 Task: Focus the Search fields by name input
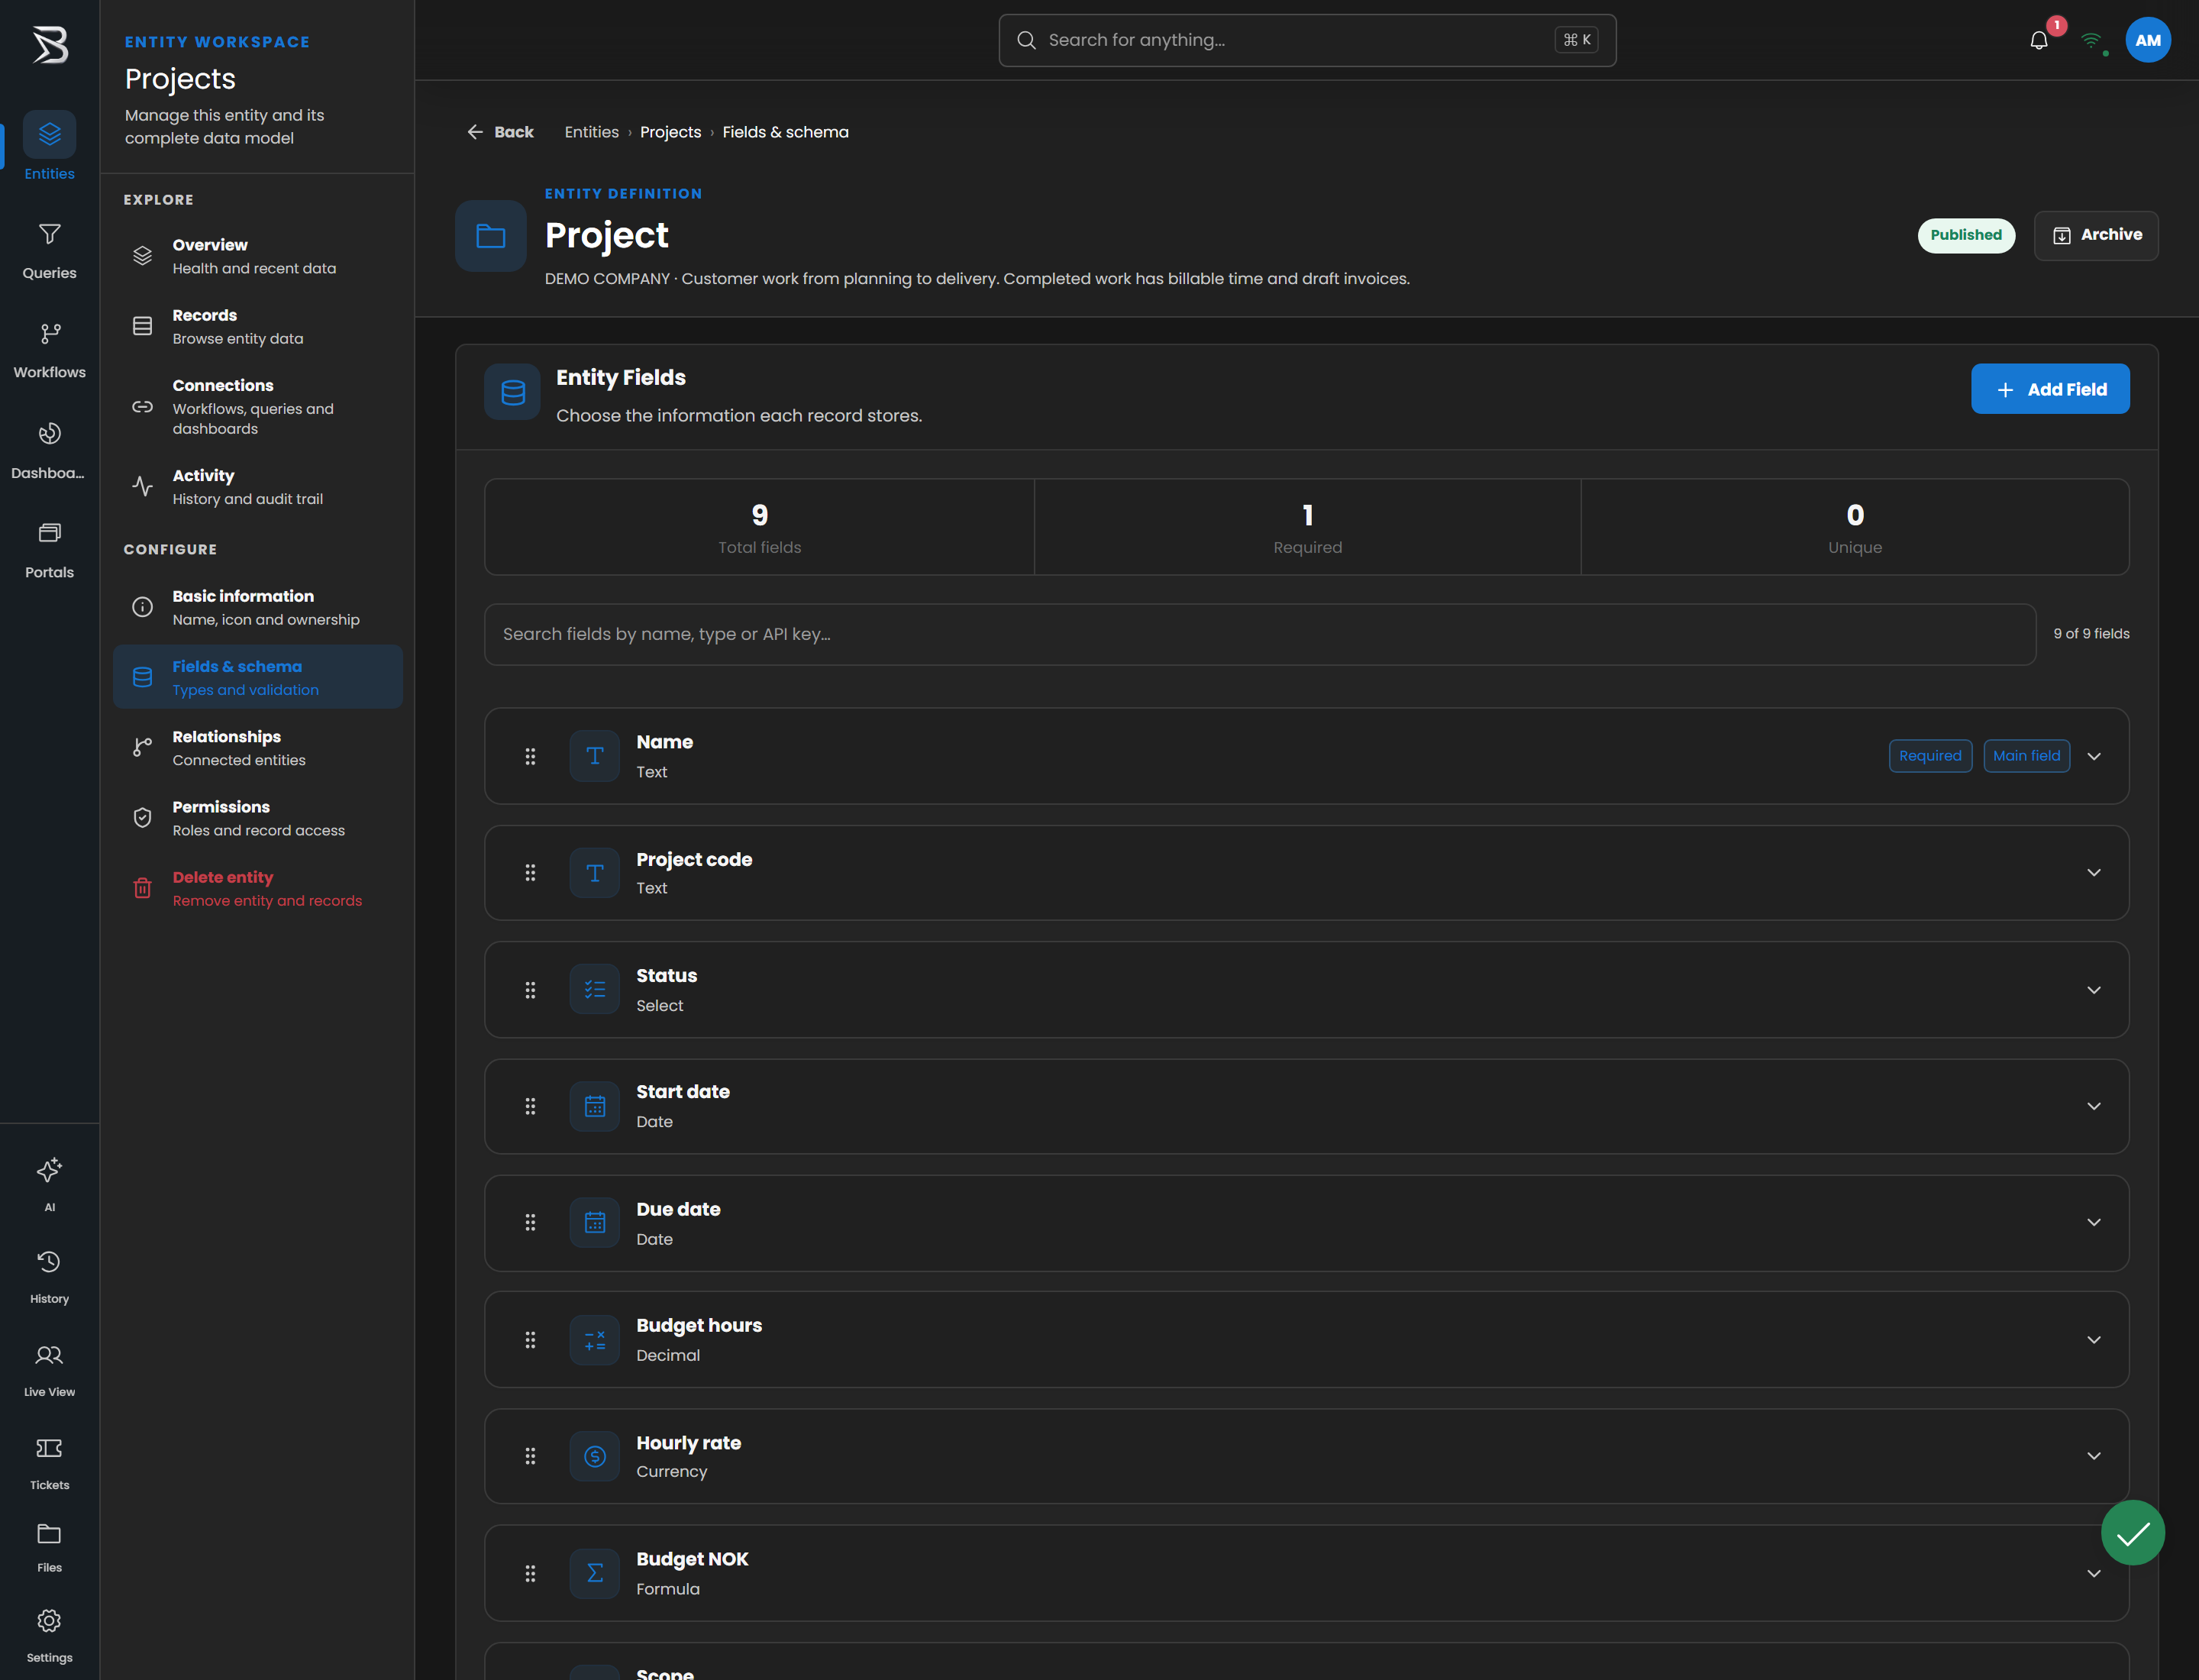coord(1260,634)
